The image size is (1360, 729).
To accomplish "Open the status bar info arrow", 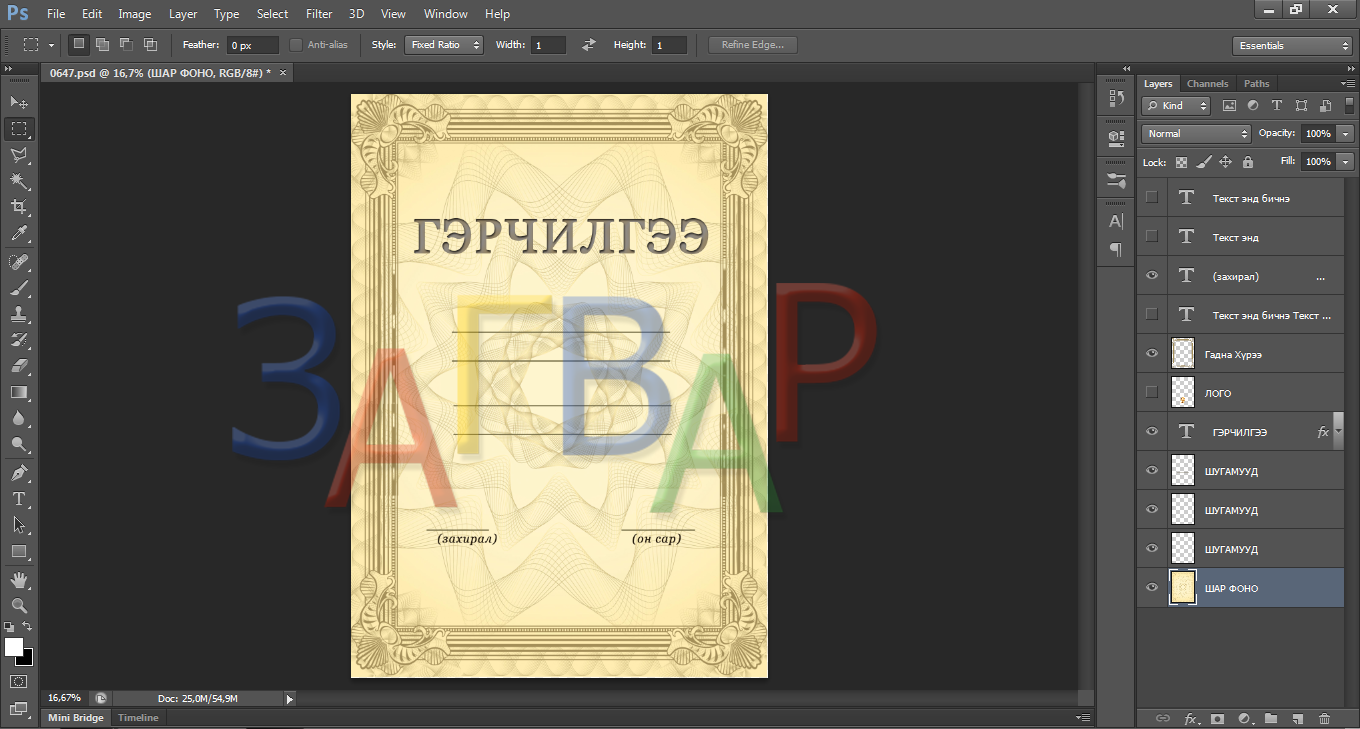I will (290, 699).
